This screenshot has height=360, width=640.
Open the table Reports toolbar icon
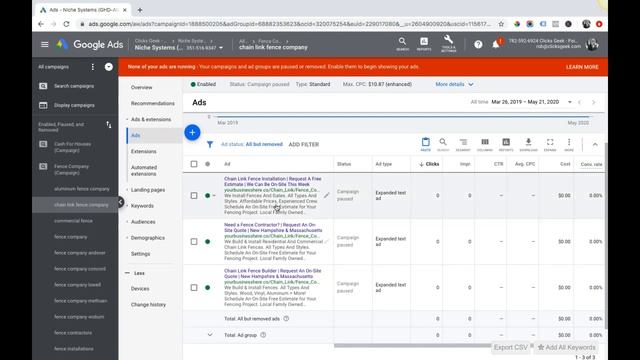tap(506, 144)
